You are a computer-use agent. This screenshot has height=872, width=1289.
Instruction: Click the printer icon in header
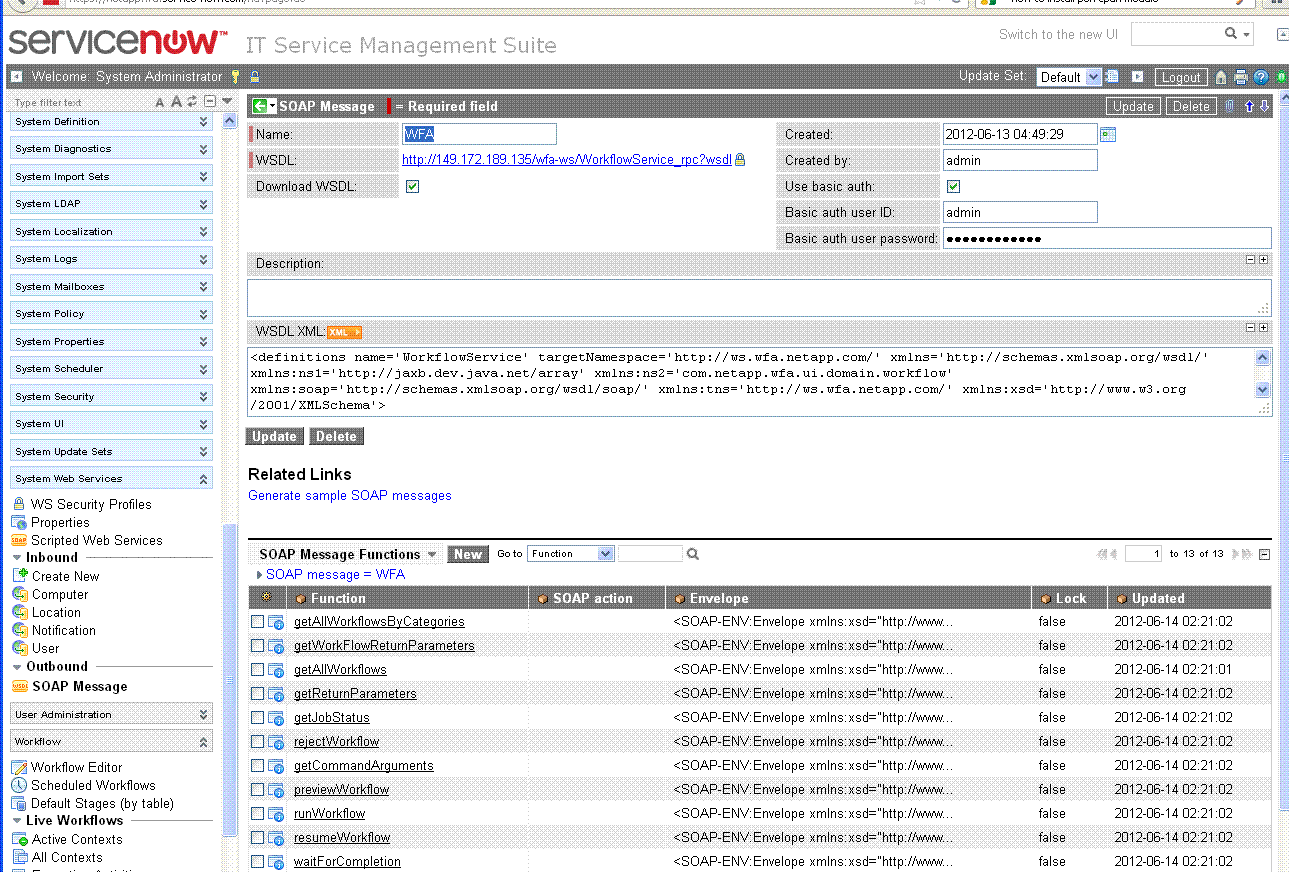pos(1241,77)
